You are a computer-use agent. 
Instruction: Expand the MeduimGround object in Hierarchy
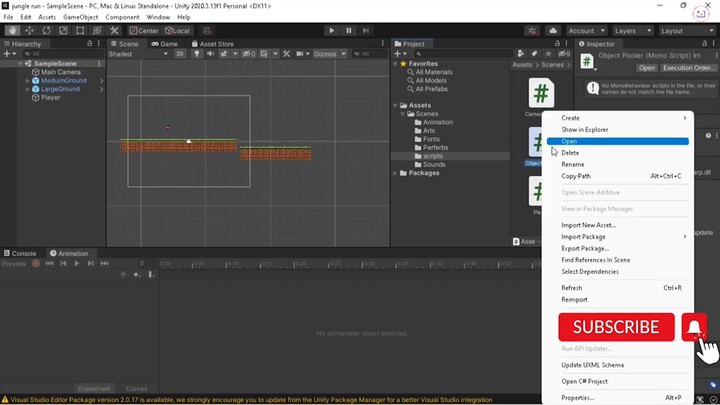point(28,81)
